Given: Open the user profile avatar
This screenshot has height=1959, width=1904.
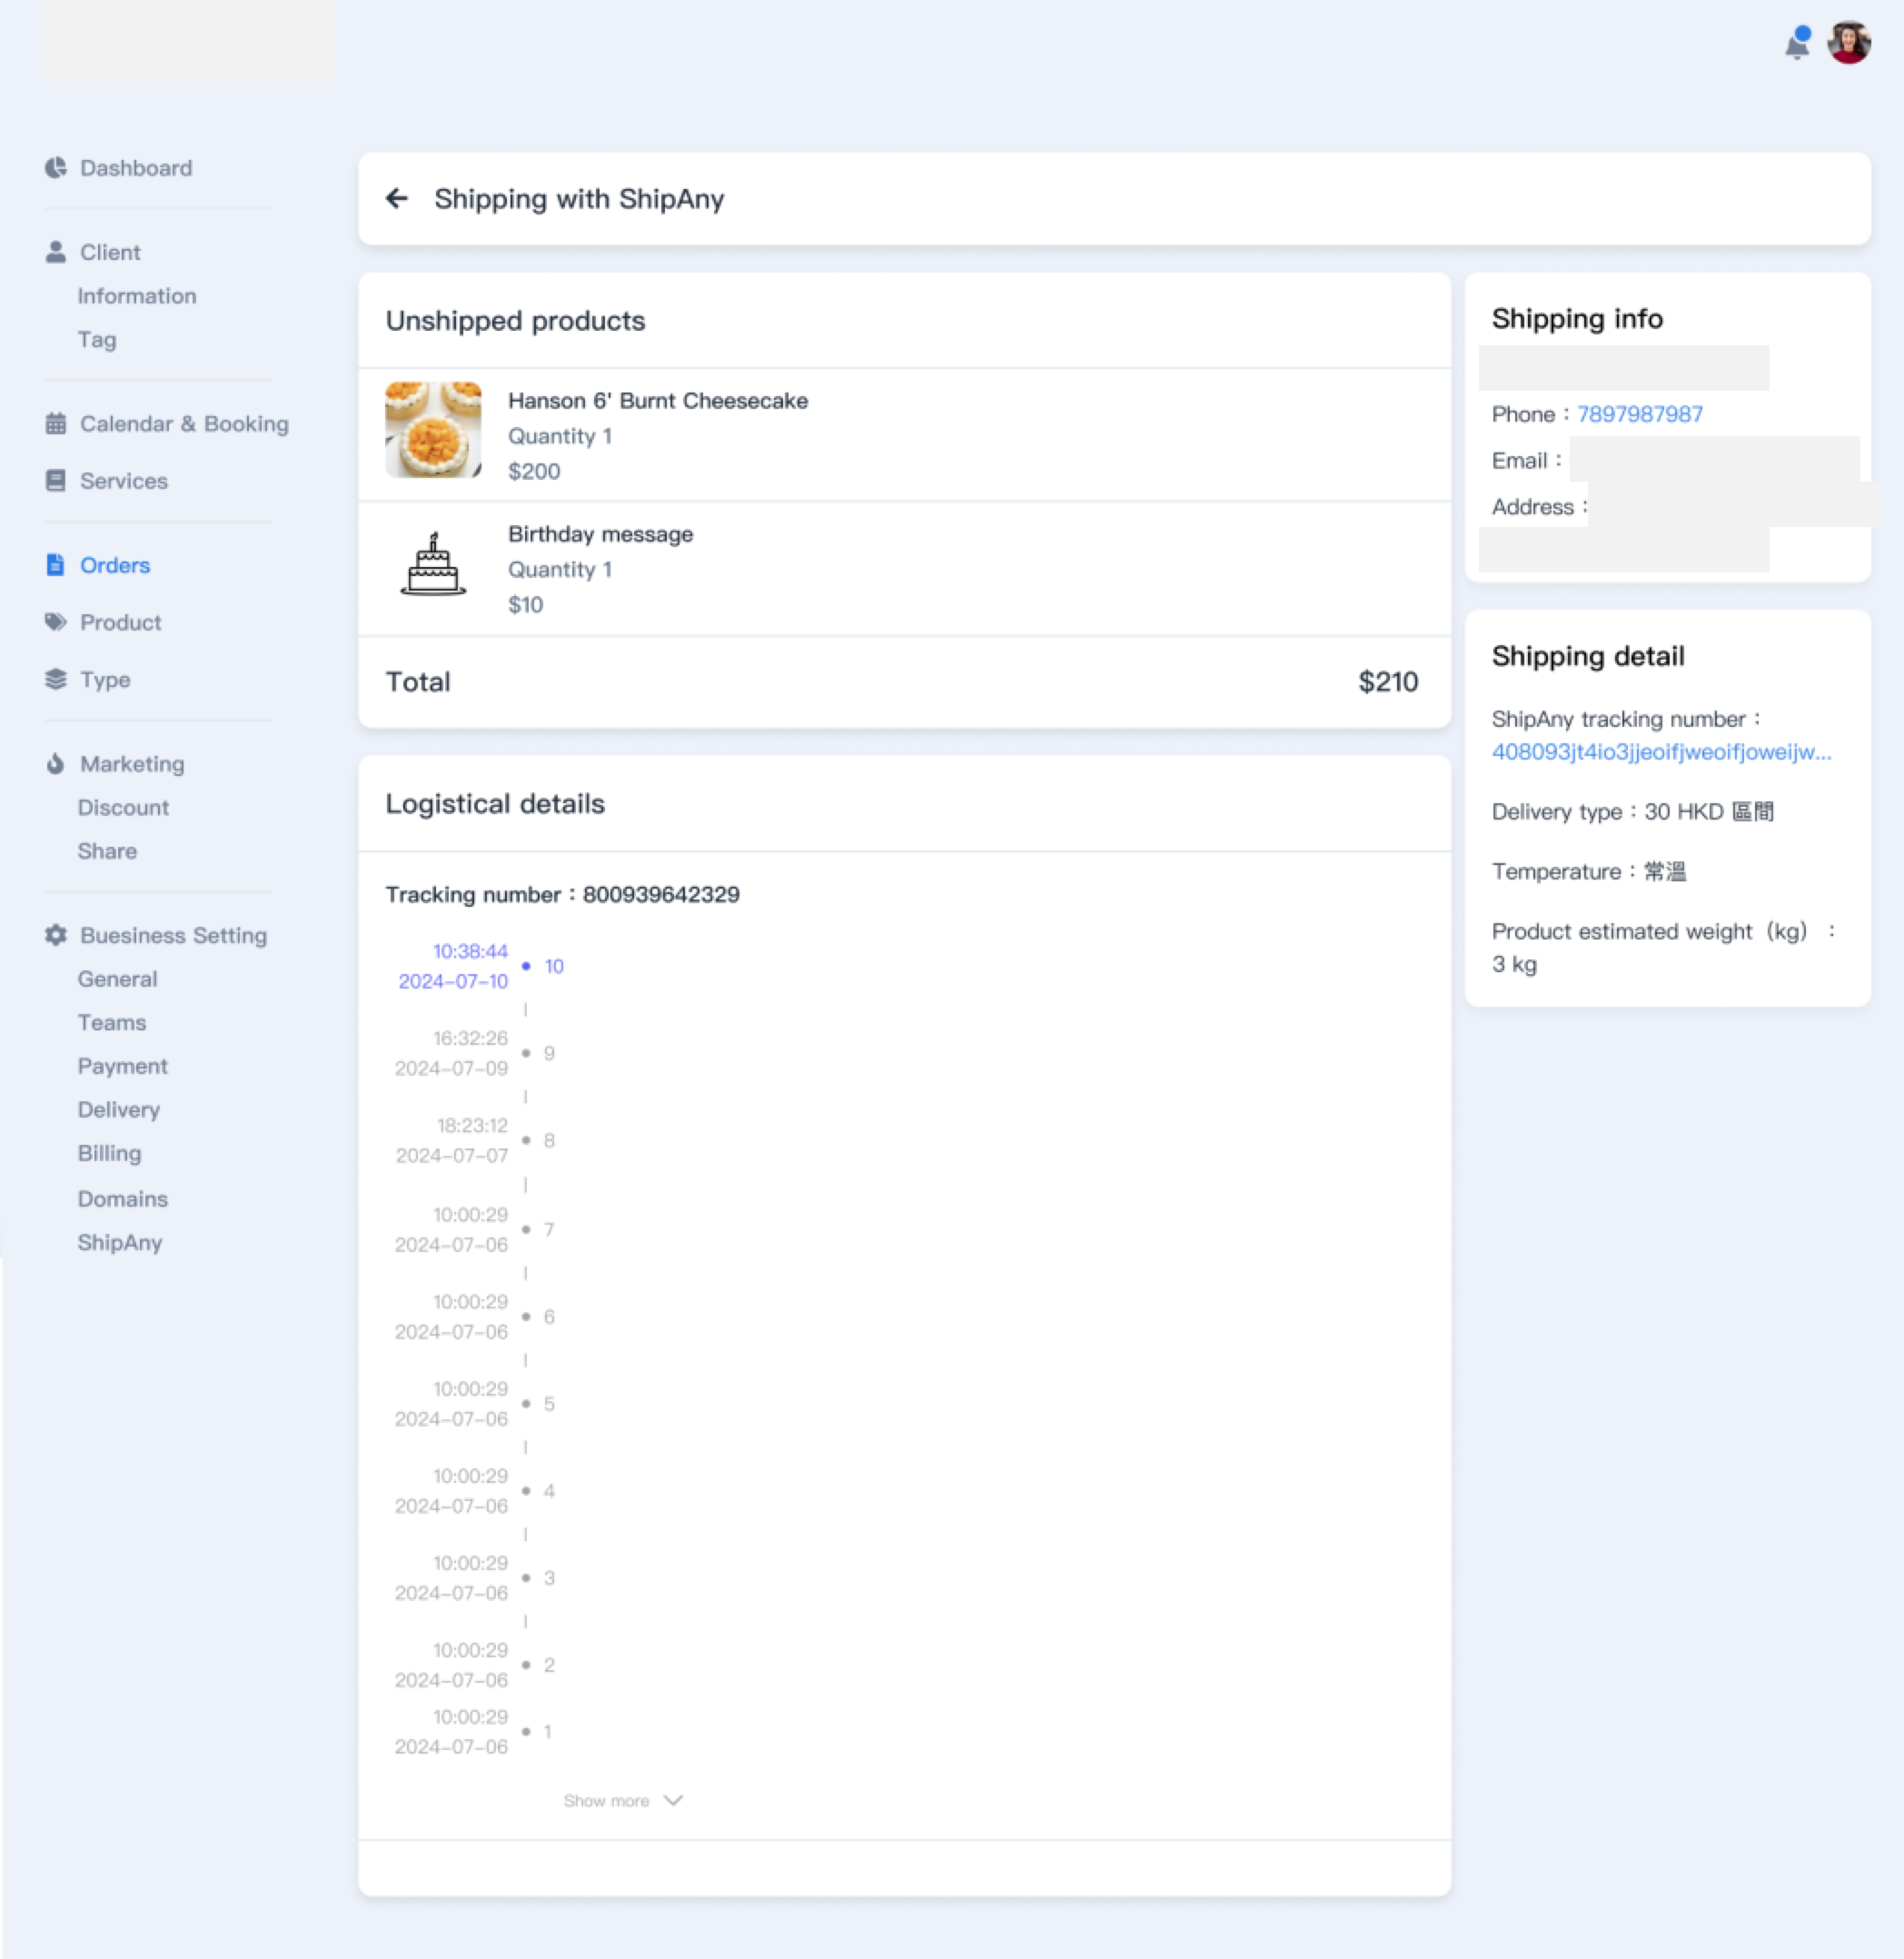Looking at the screenshot, I should tap(1849, 43).
